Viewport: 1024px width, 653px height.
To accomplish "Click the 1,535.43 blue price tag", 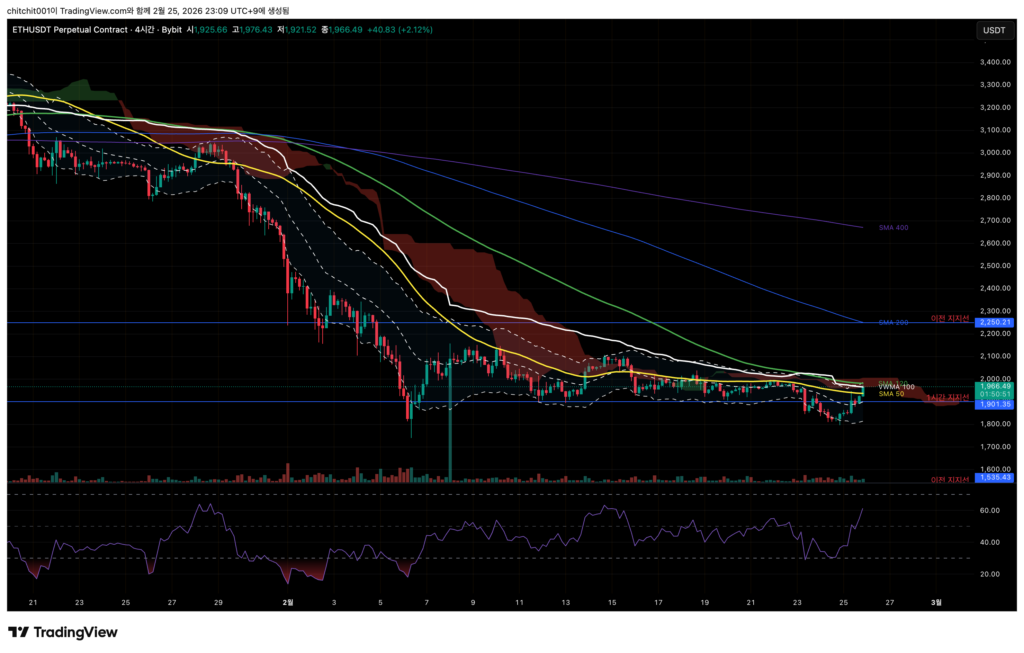I will click(x=994, y=478).
